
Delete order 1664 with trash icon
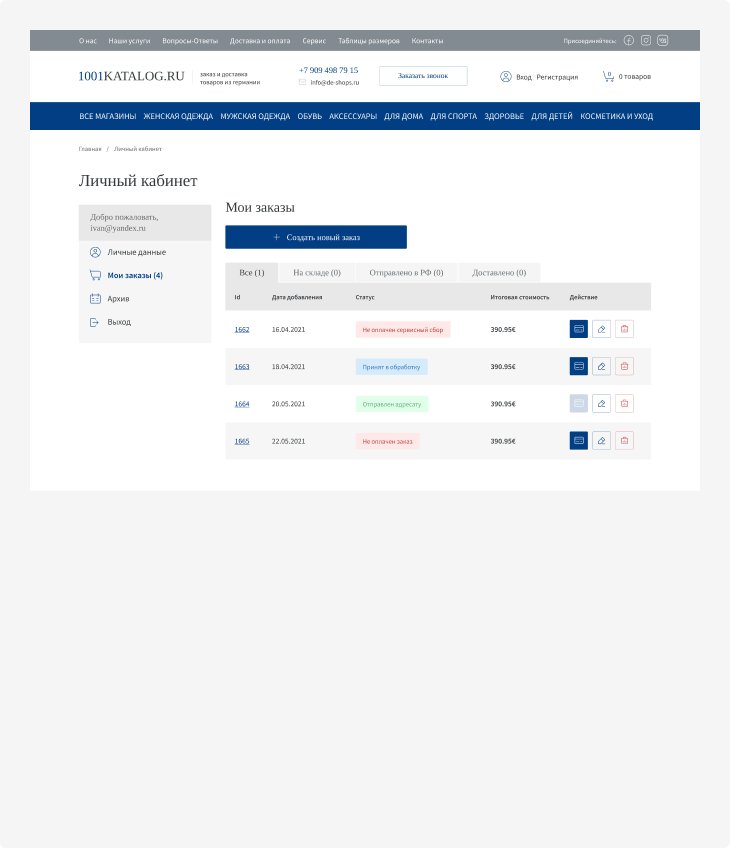point(624,403)
